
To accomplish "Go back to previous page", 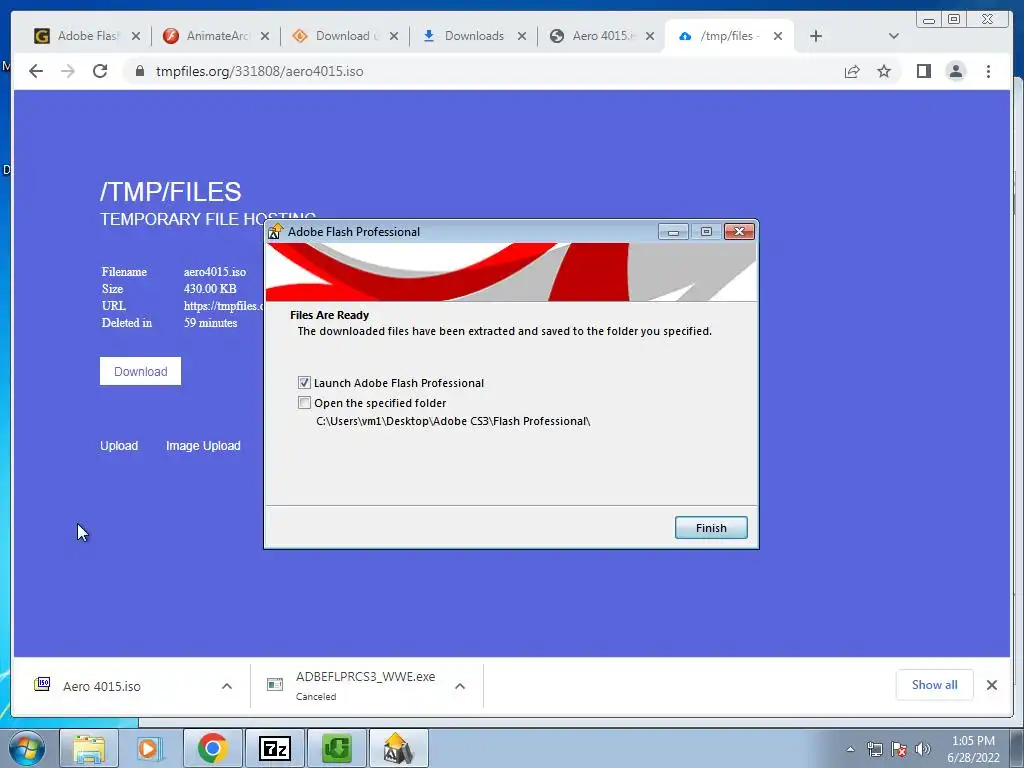I will [x=36, y=71].
